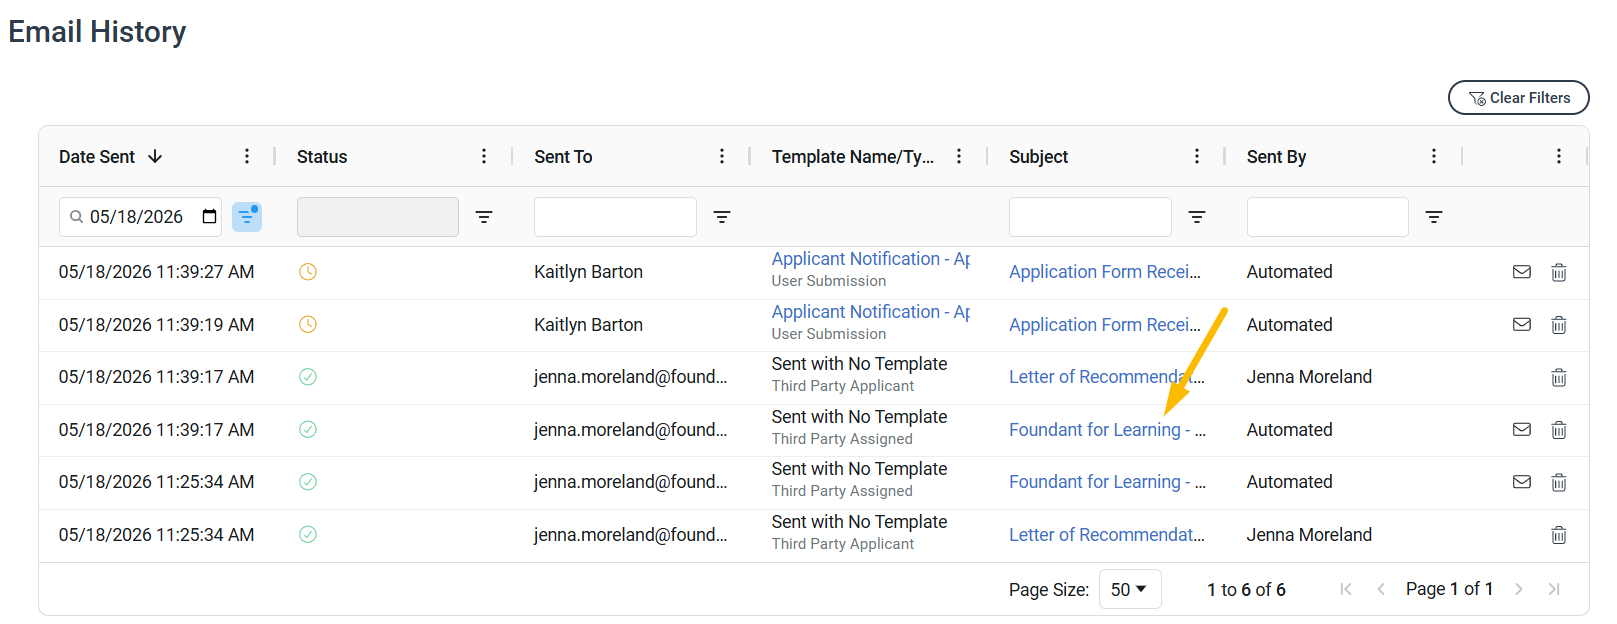The height and width of the screenshot is (624, 1617).
Task: Open the last actions column menu
Action: pyautogui.click(x=1559, y=156)
